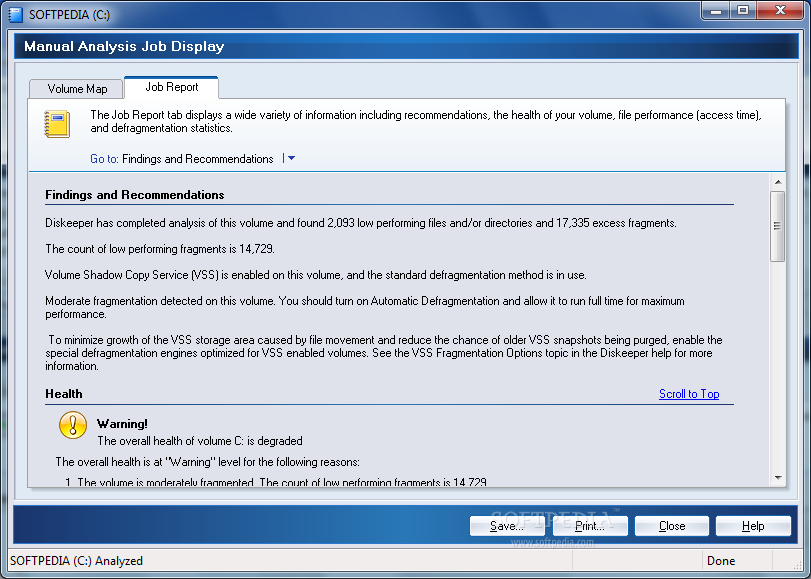Click the Findings and Recommendations heading
The width and height of the screenshot is (811, 579).
click(134, 195)
